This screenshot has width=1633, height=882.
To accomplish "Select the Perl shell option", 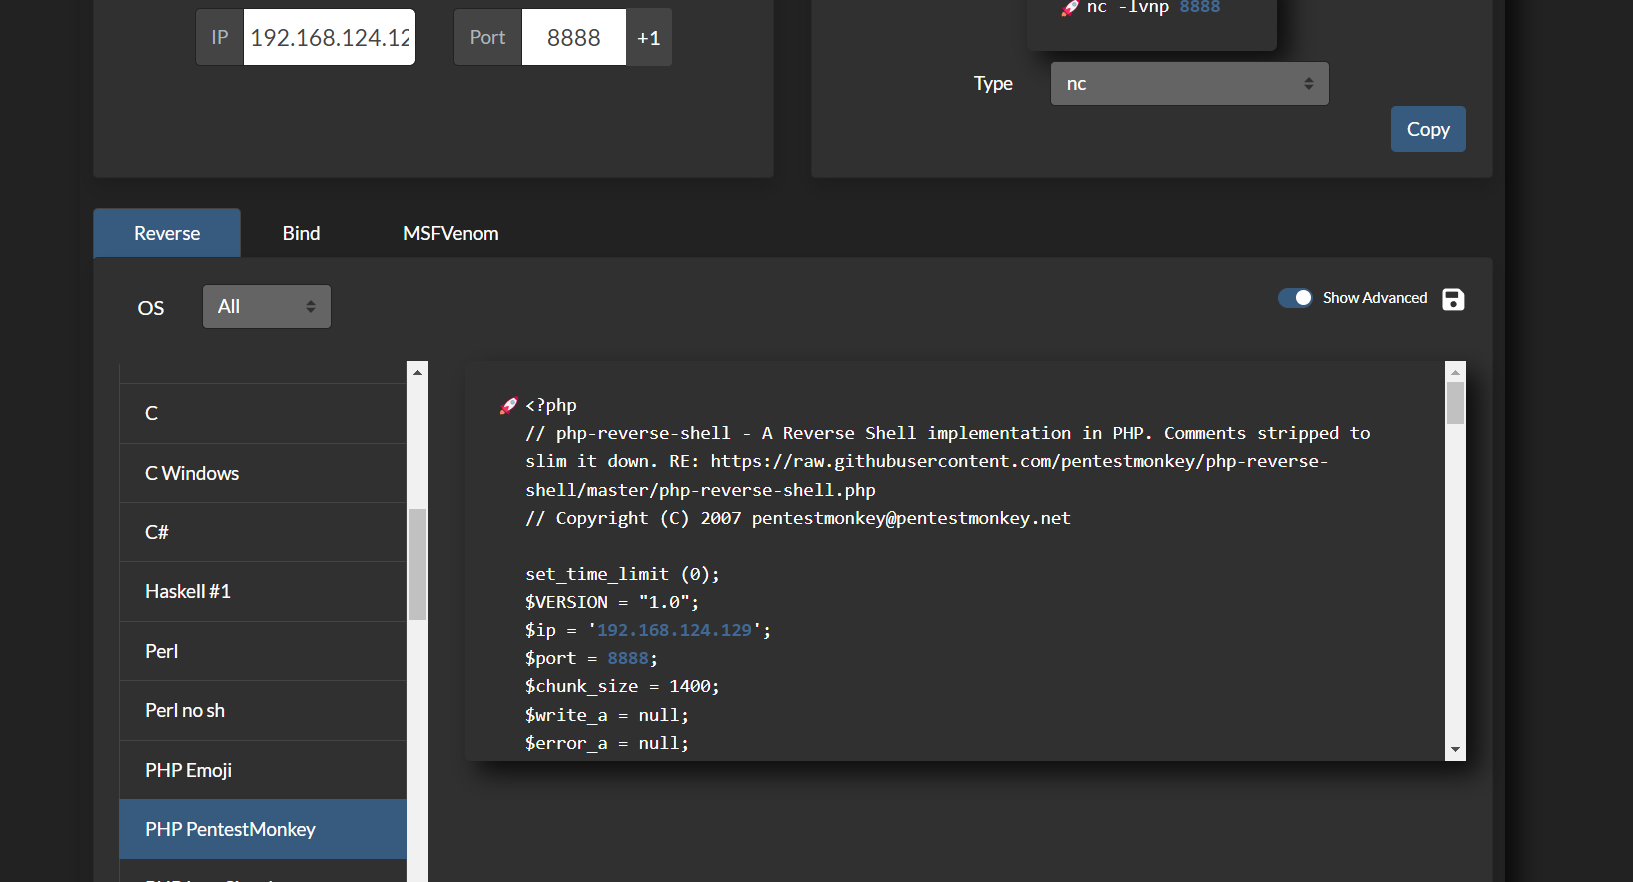I will (x=263, y=651).
